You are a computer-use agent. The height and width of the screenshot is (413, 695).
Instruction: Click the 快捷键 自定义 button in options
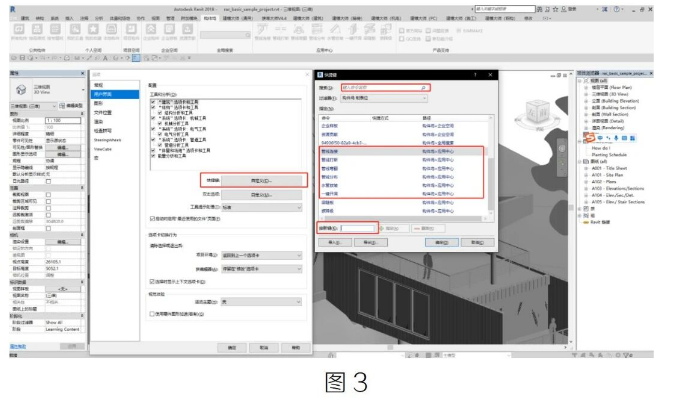[x=262, y=180]
